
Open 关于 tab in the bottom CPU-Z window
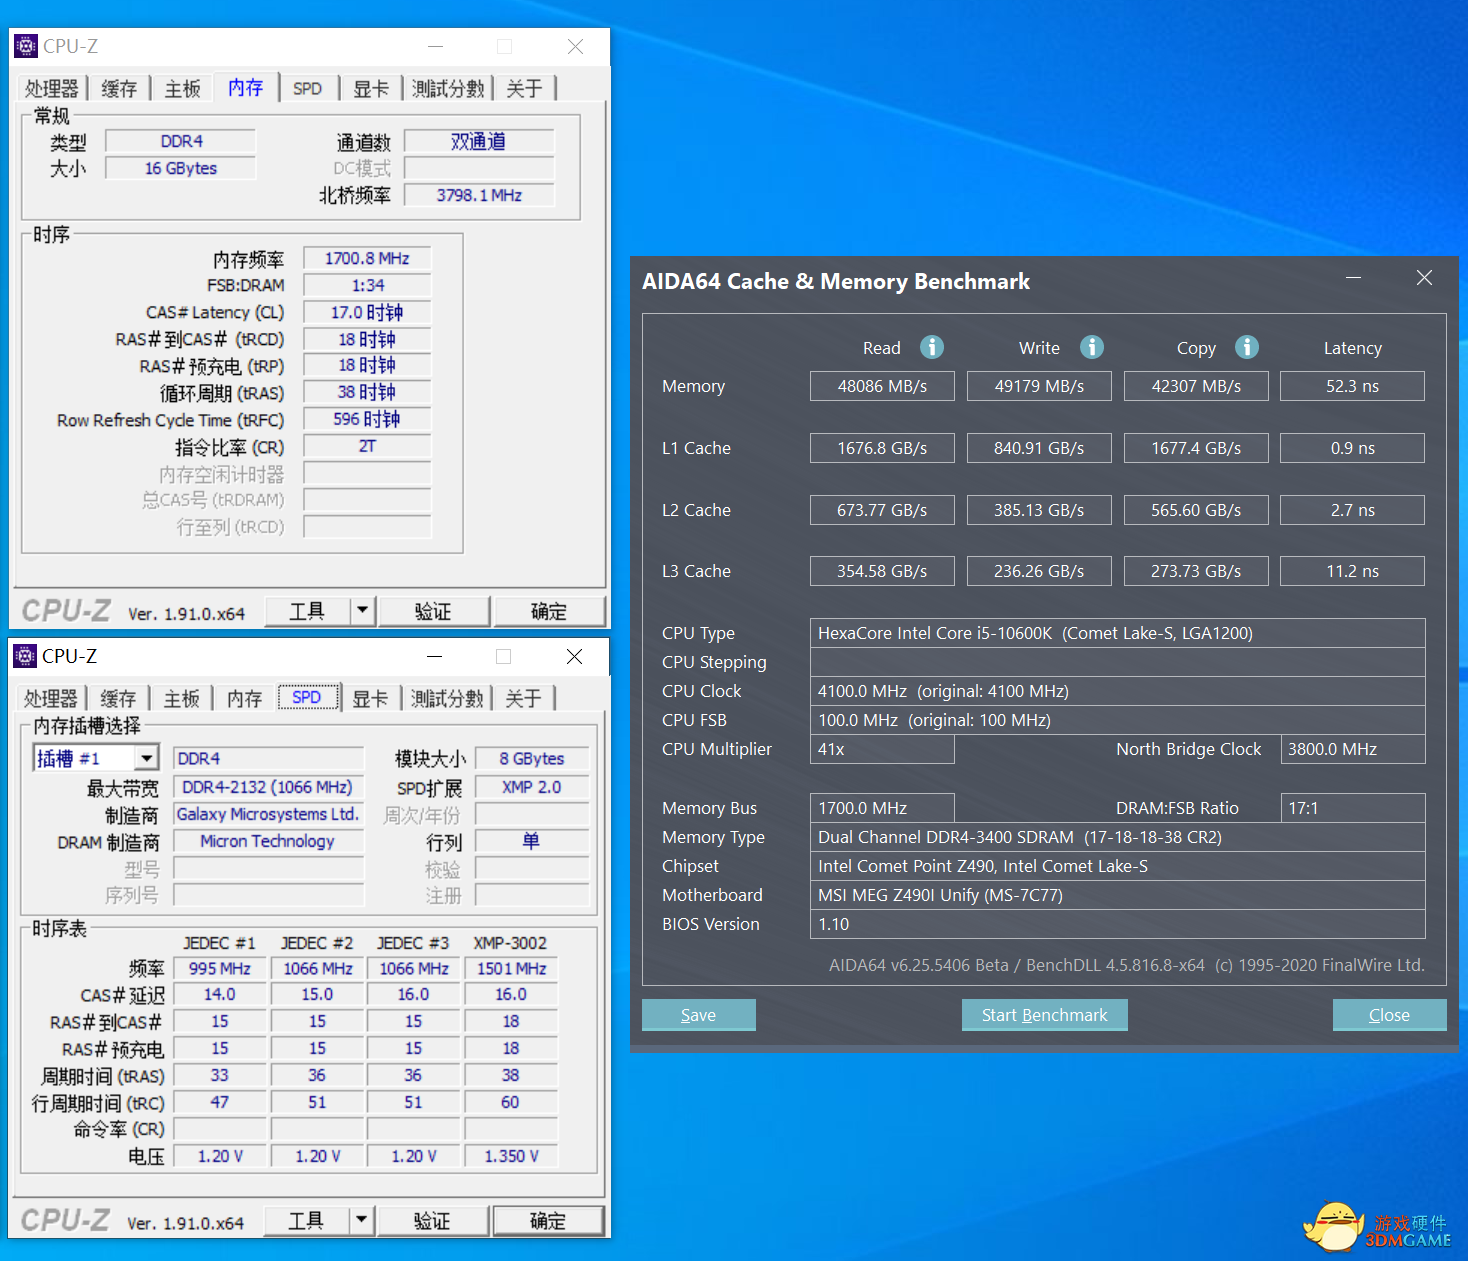point(523,699)
